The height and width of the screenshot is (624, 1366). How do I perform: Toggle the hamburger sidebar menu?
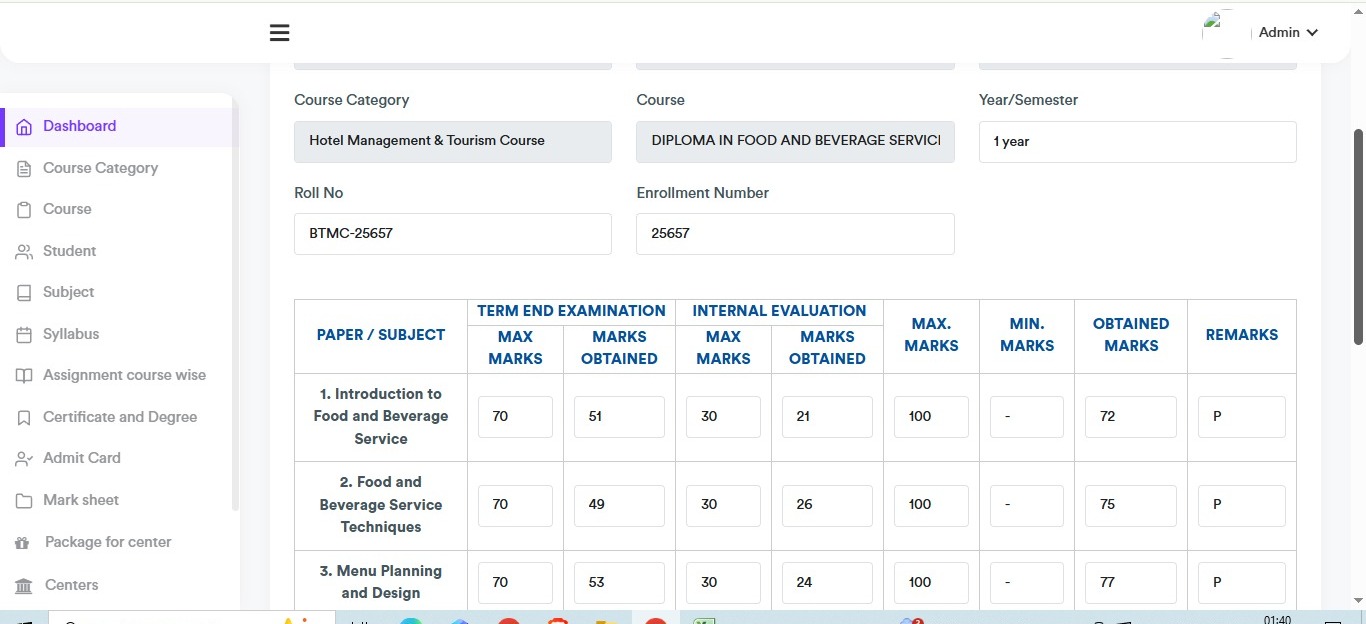pyautogui.click(x=280, y=33)
